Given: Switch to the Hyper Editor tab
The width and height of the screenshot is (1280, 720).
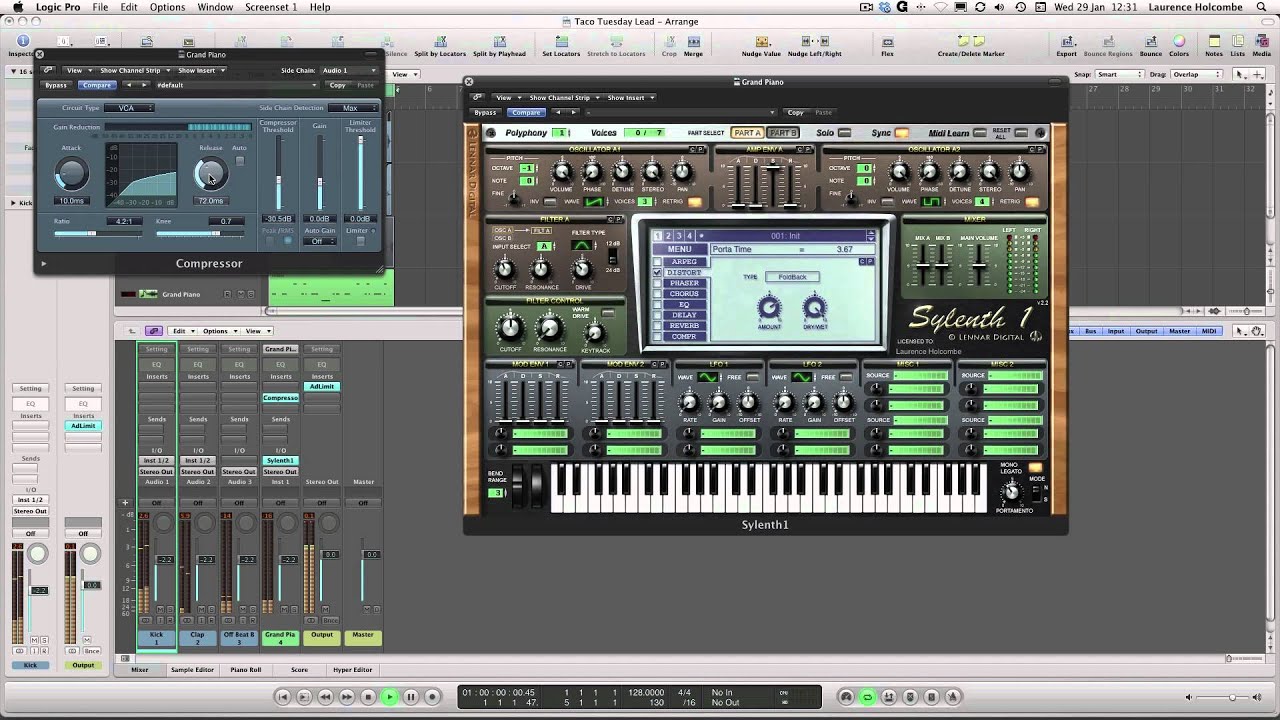Looking at the screenshot, I should point(352,670).
